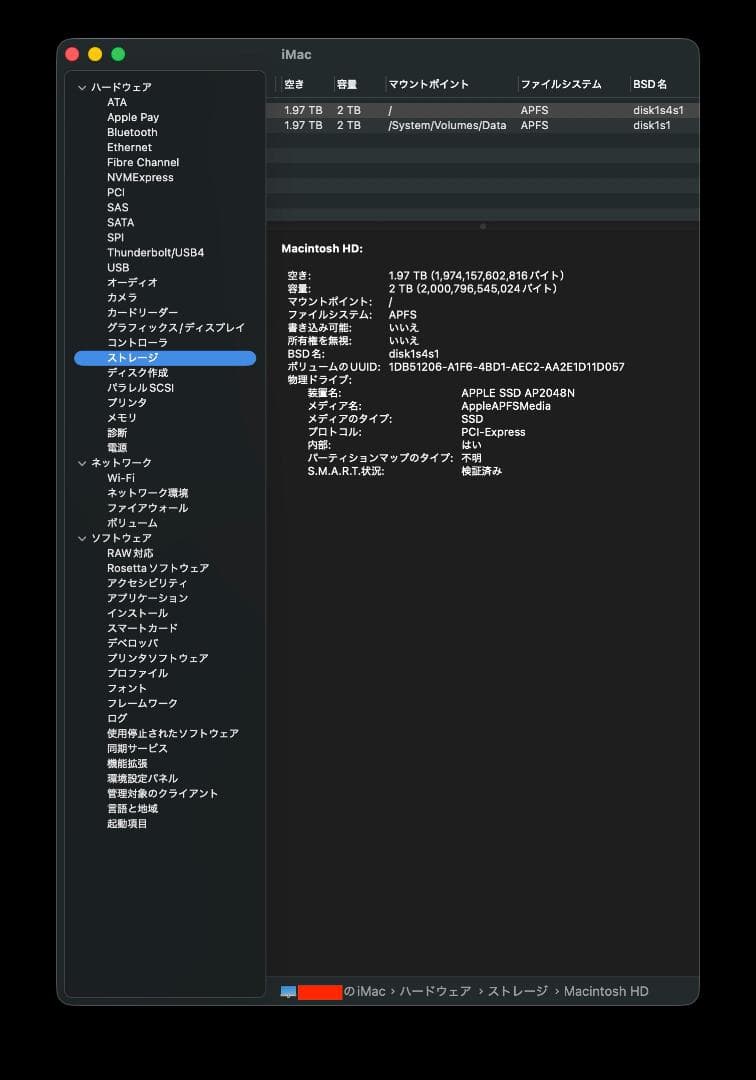The width and height of the screenshot is (756, 1080).
Task: Open オーディオ audio info
Action: pyautogui.click(x=132, y=282)
